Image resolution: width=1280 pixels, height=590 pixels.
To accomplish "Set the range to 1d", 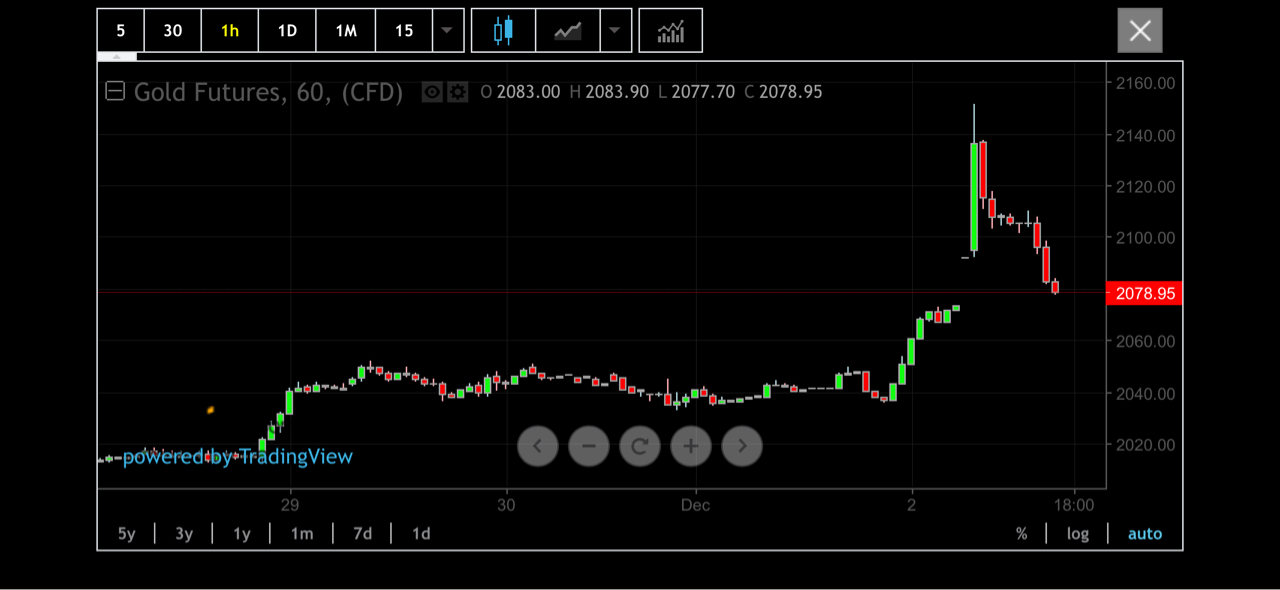I will [x=421, y=533].
